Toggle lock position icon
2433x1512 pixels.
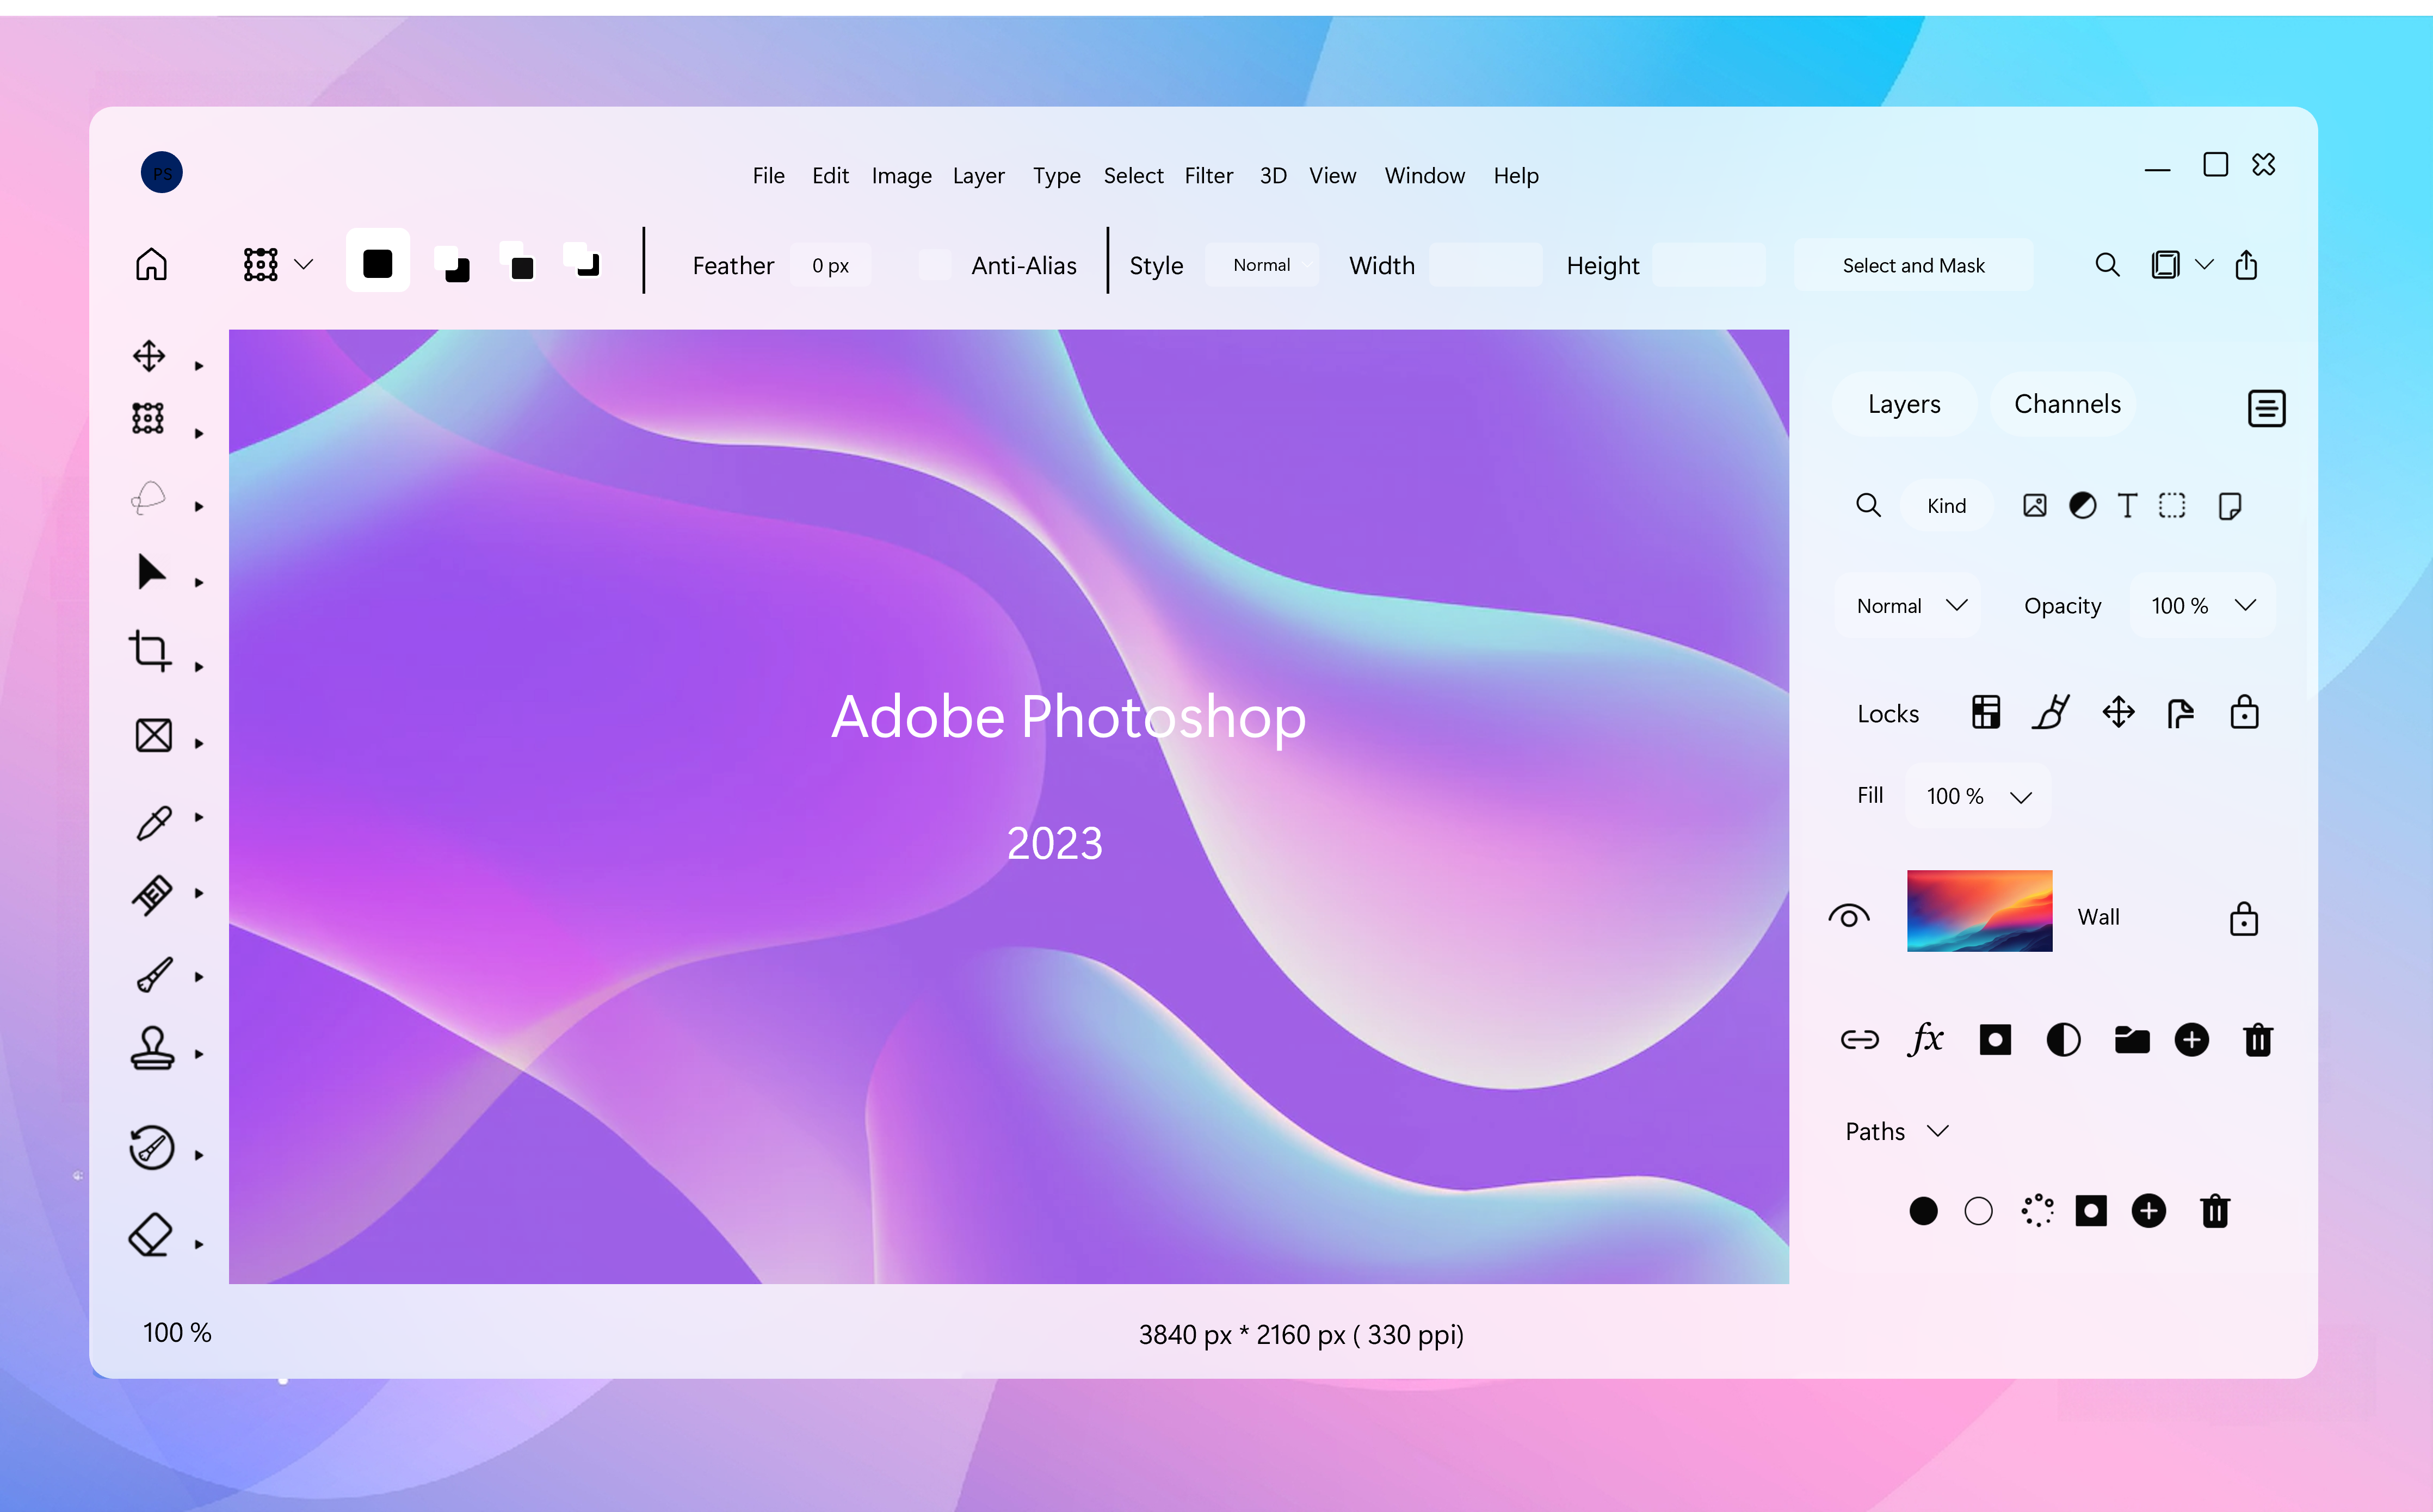[2118, 713]
